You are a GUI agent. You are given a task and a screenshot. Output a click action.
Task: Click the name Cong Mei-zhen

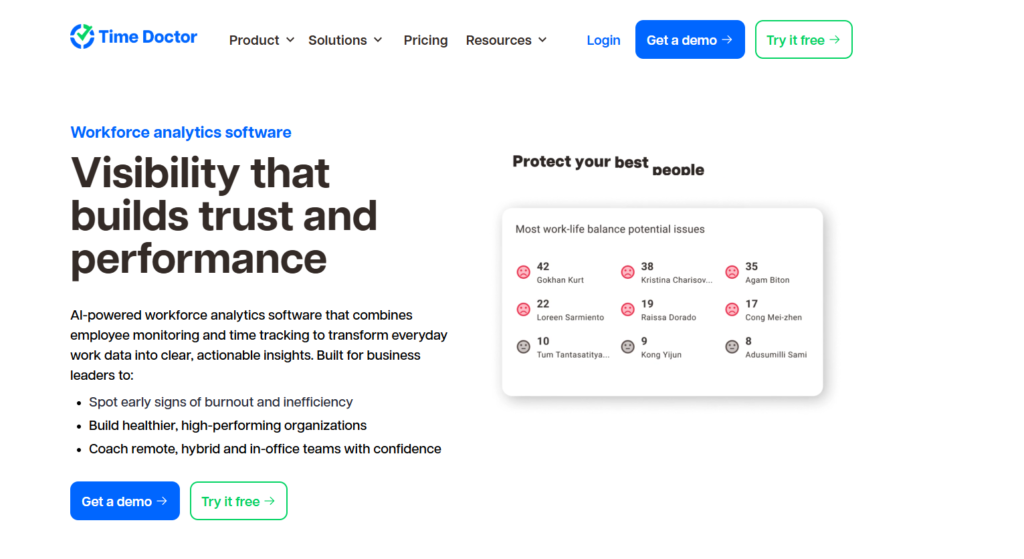773,317
